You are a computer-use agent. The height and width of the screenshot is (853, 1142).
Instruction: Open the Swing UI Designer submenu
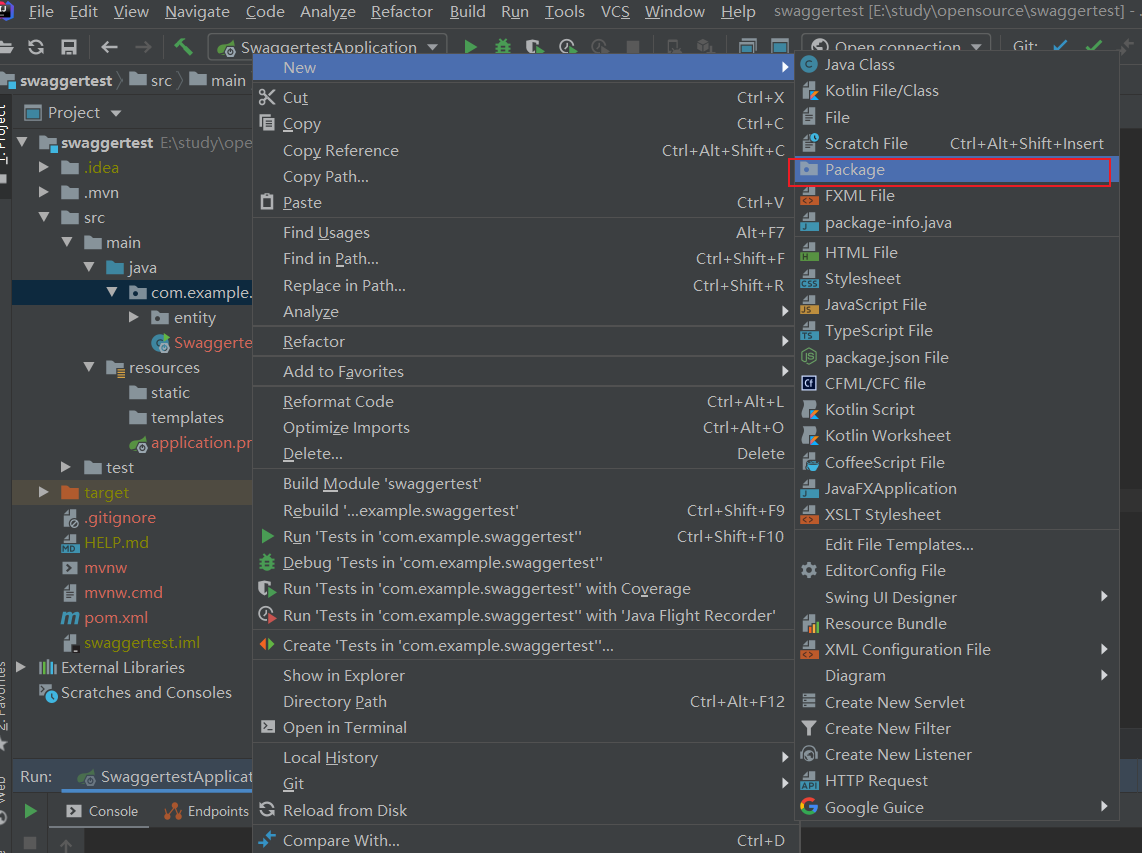pos(956,597)
